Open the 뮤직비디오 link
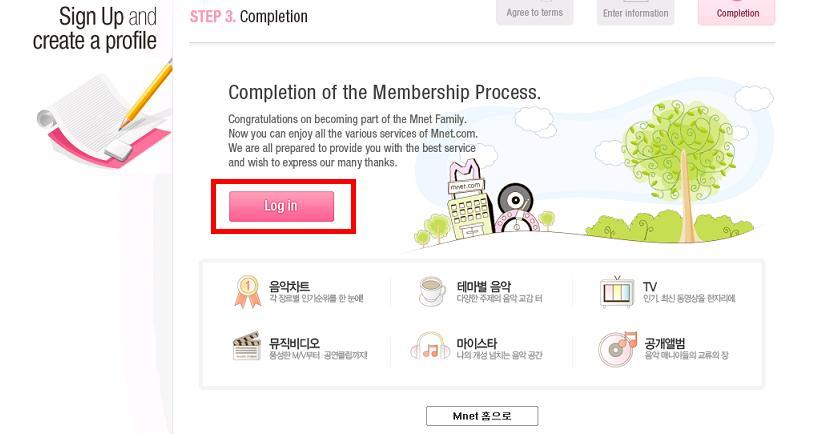 coord(294,343)
